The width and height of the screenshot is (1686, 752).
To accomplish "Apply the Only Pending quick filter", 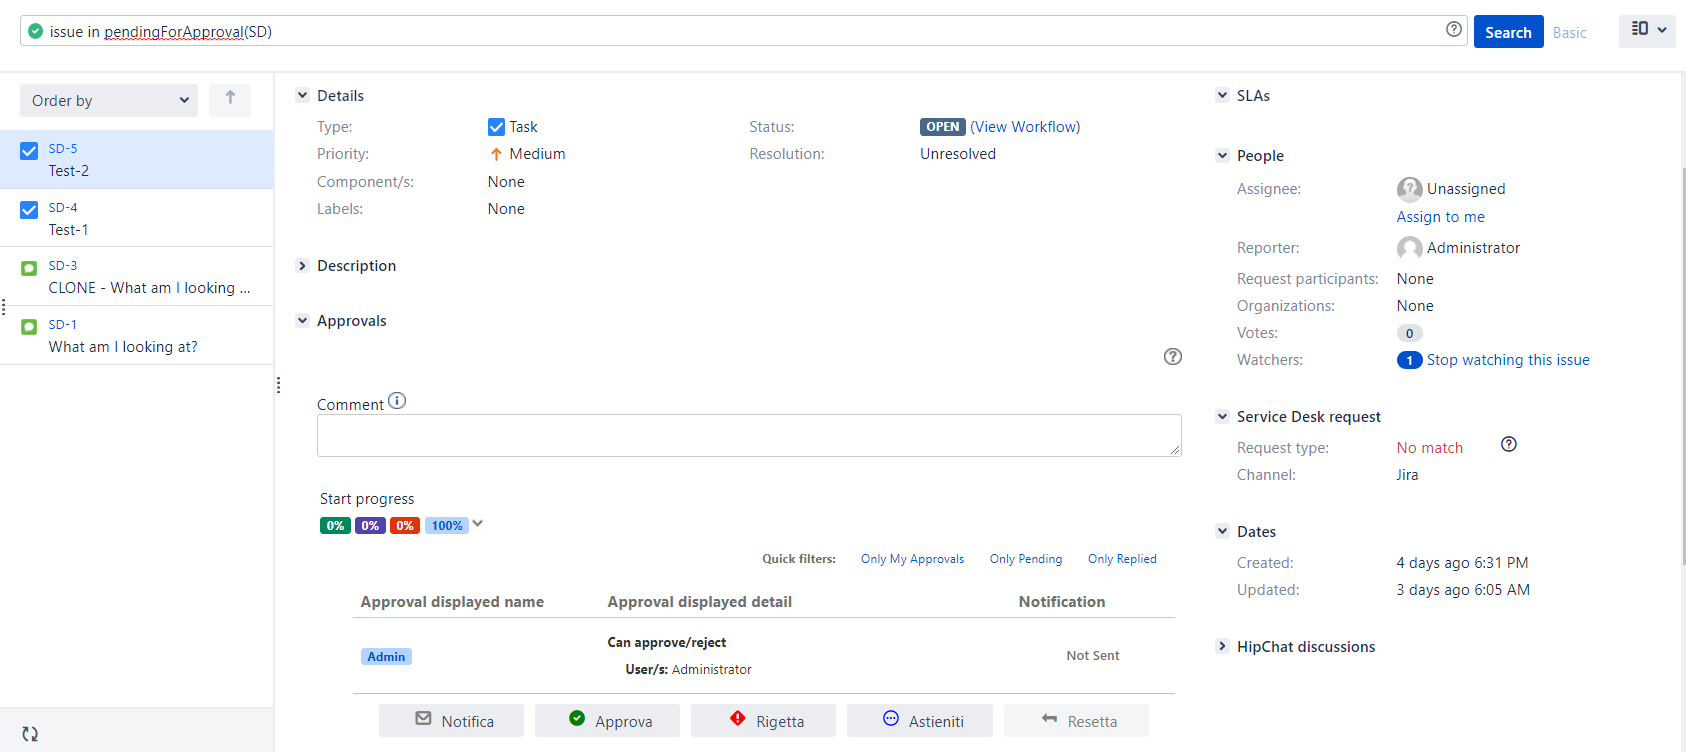I will coord(1025,559).
